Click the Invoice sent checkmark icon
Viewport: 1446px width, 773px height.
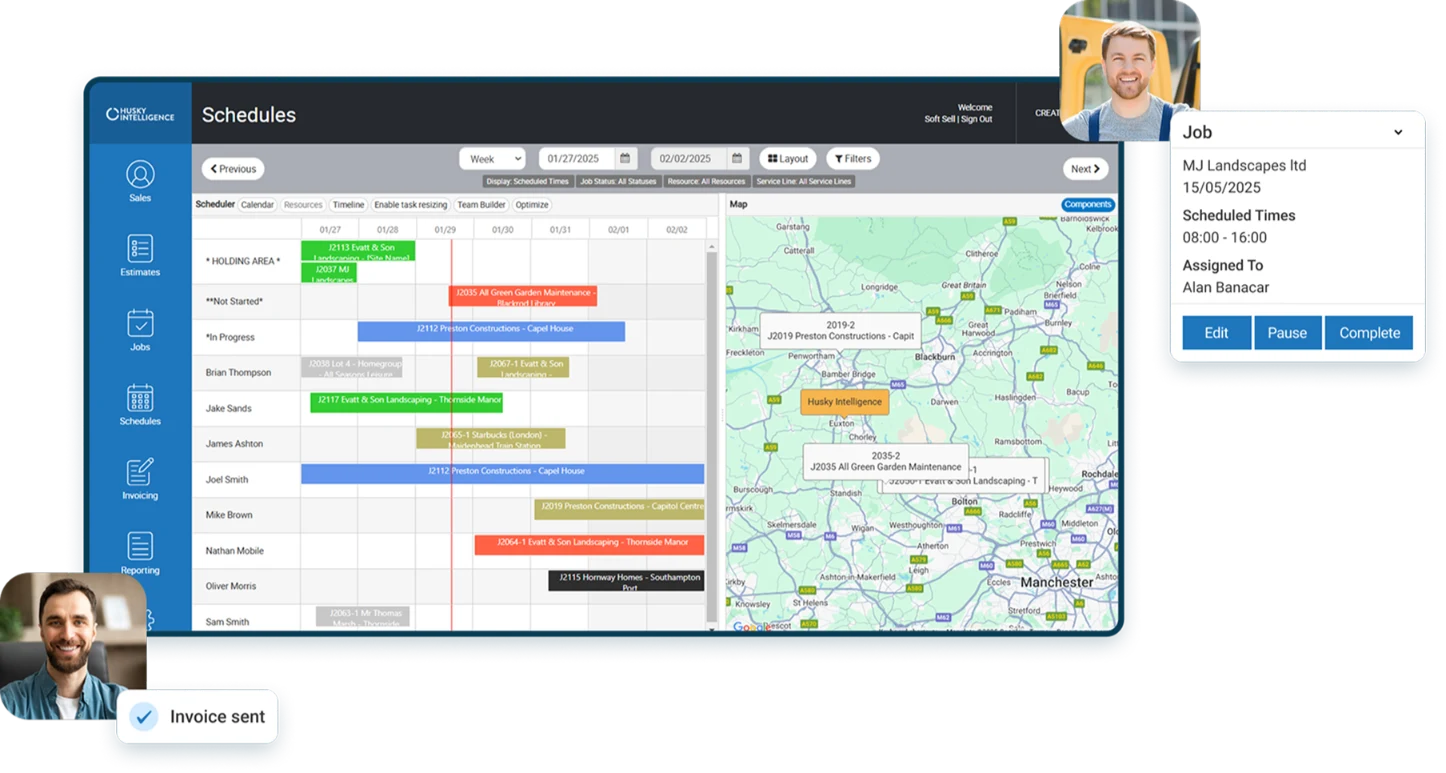point(145,716)
